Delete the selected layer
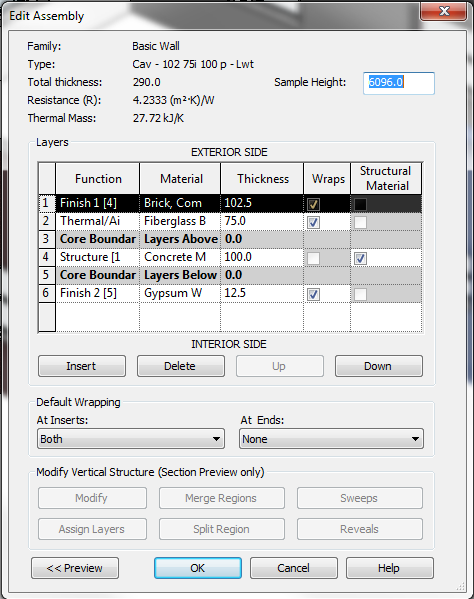Screen dimensions: 474x599 click(x=181, y=366)
